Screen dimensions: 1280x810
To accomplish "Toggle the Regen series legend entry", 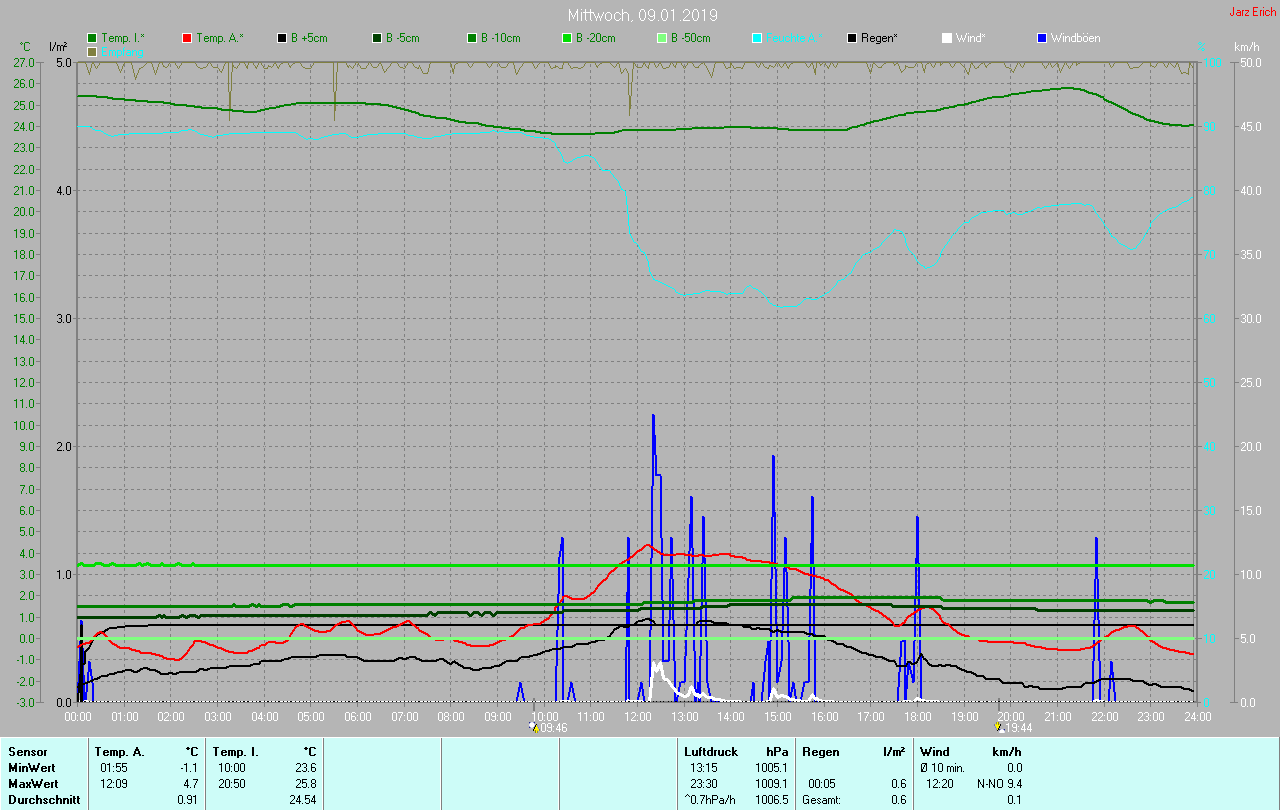I will (878, 38).
